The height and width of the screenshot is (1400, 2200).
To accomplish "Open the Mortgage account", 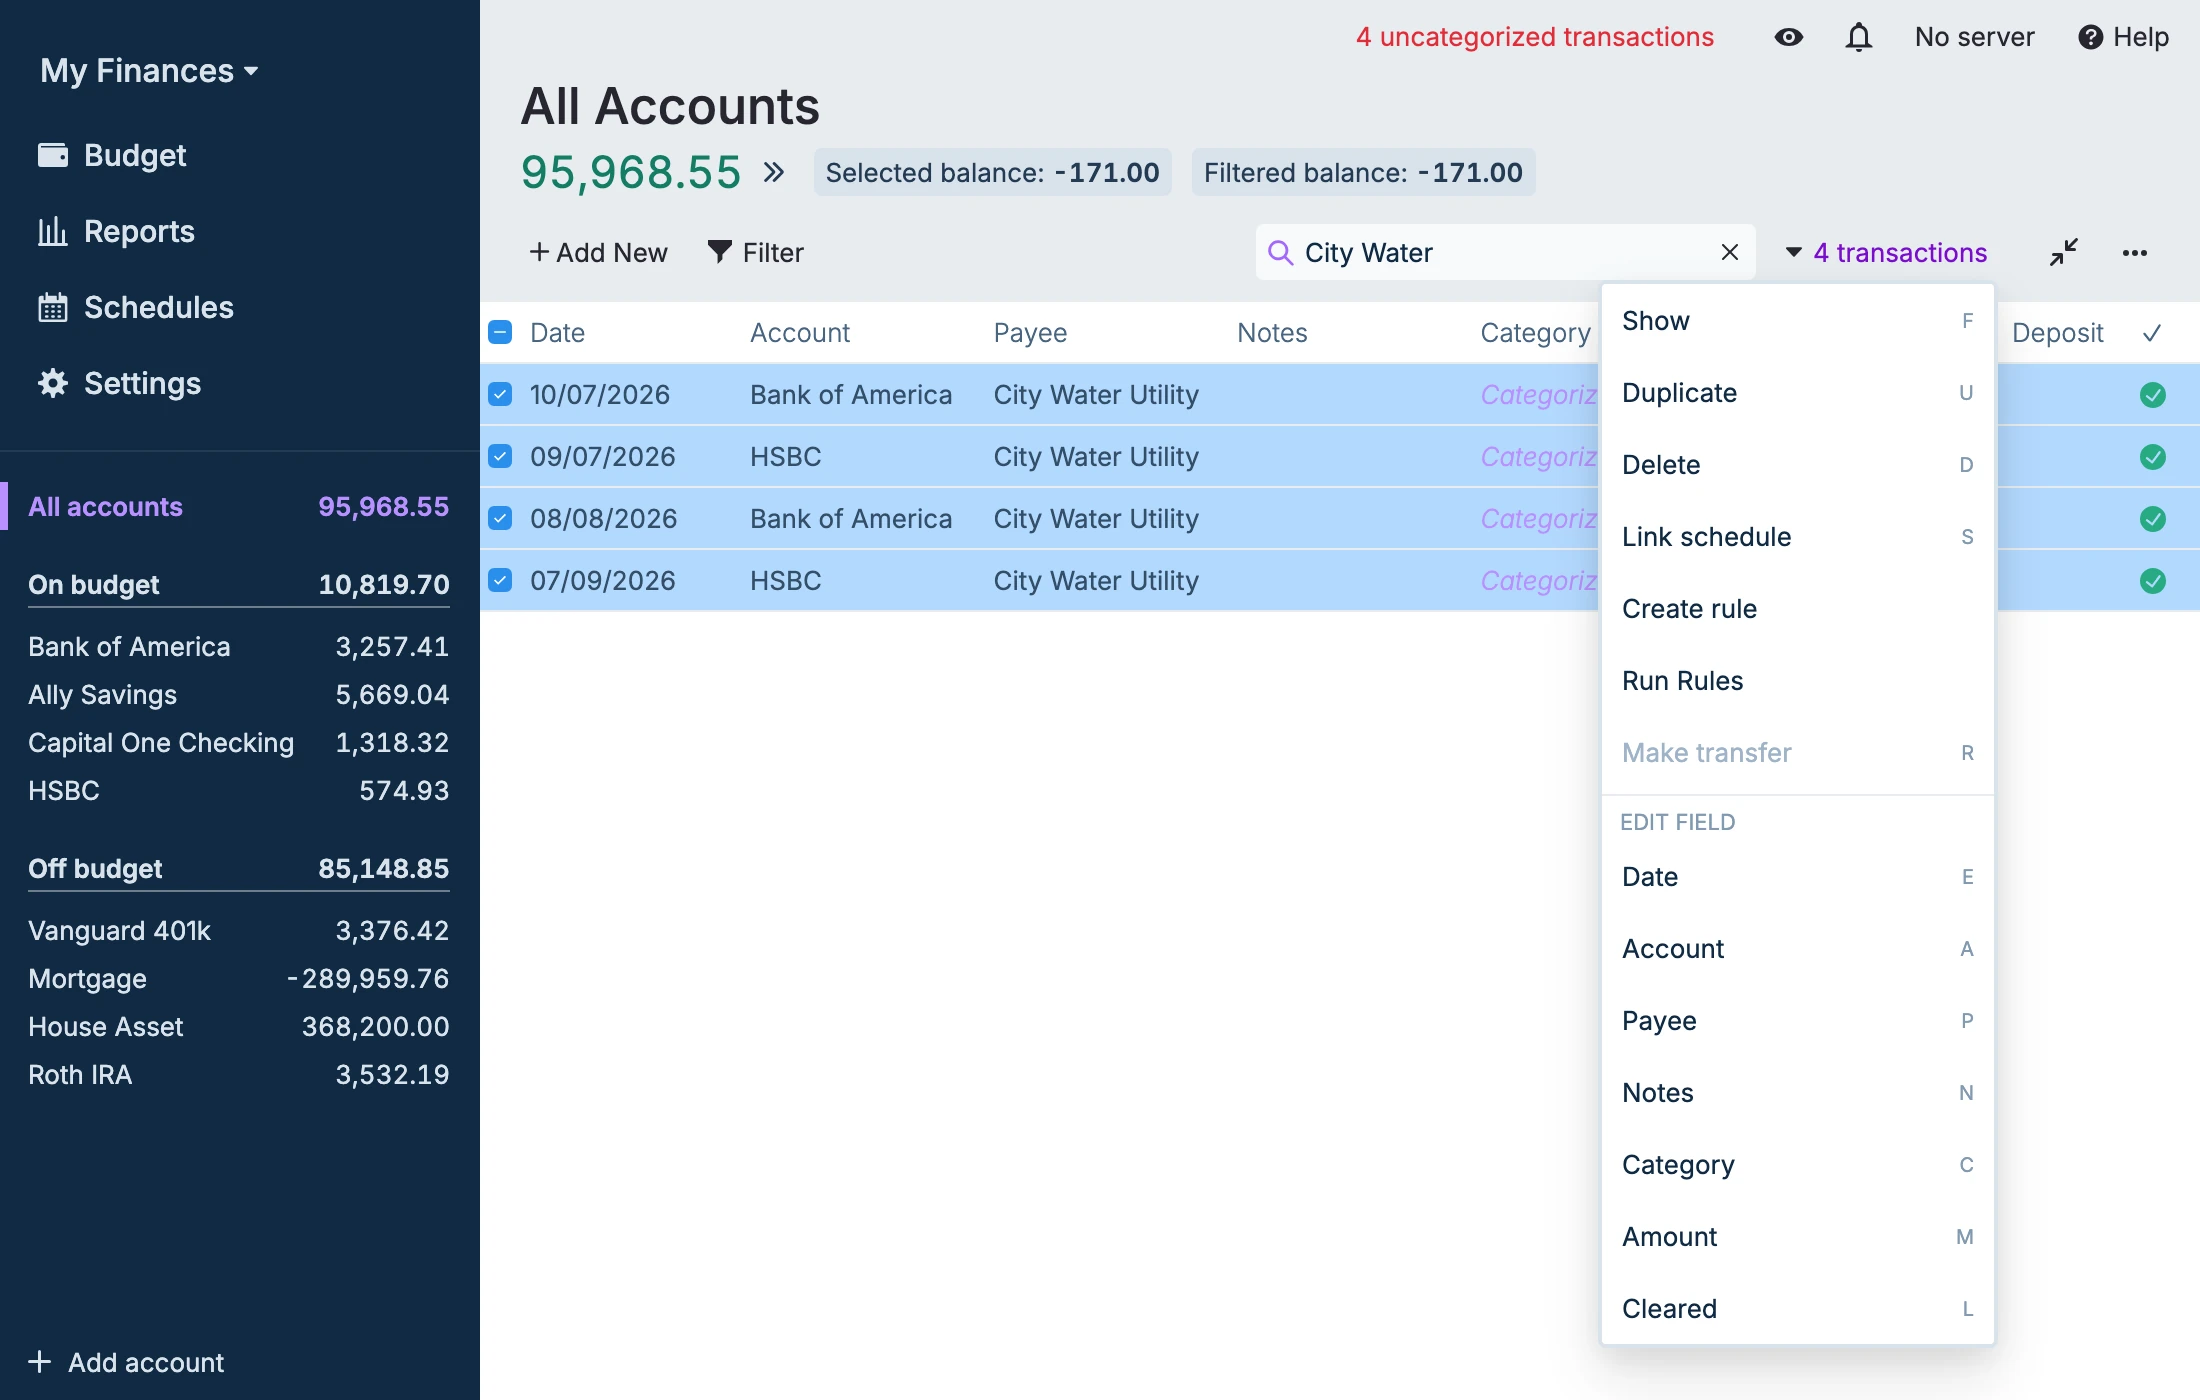I will click(x=238, y=979).
